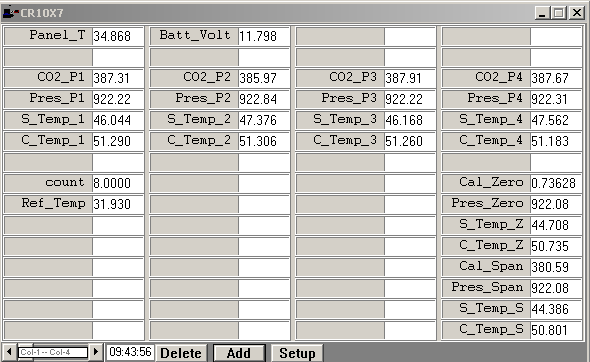Select the CO2_P4 label cell
590x362 pixels.
486,78
